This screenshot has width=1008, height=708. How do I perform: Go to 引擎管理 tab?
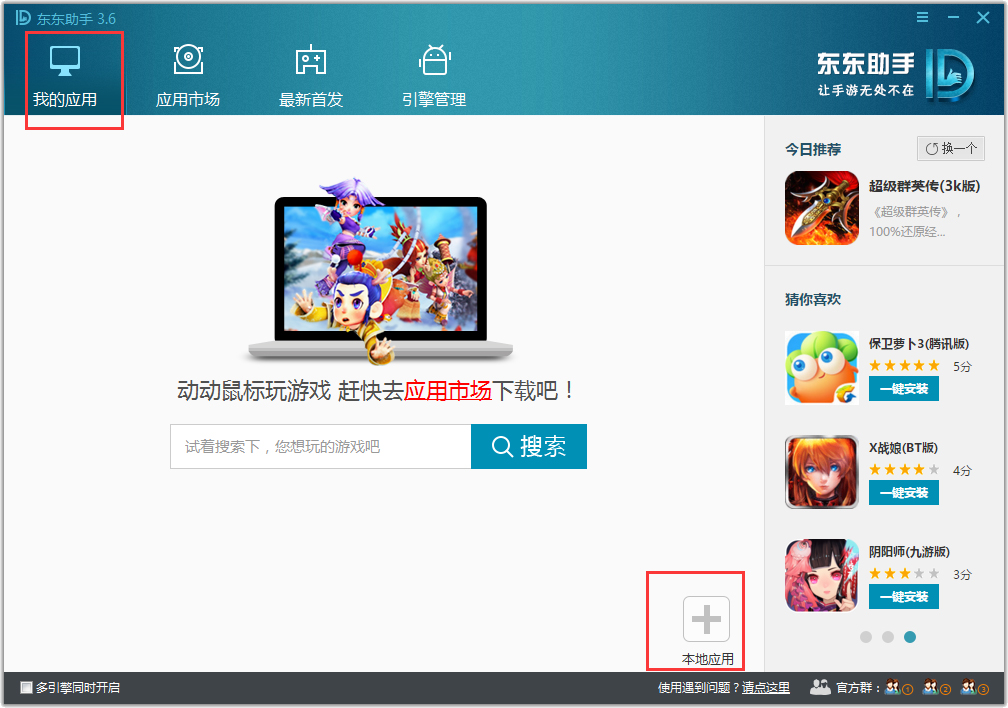(x=434, y=77)
